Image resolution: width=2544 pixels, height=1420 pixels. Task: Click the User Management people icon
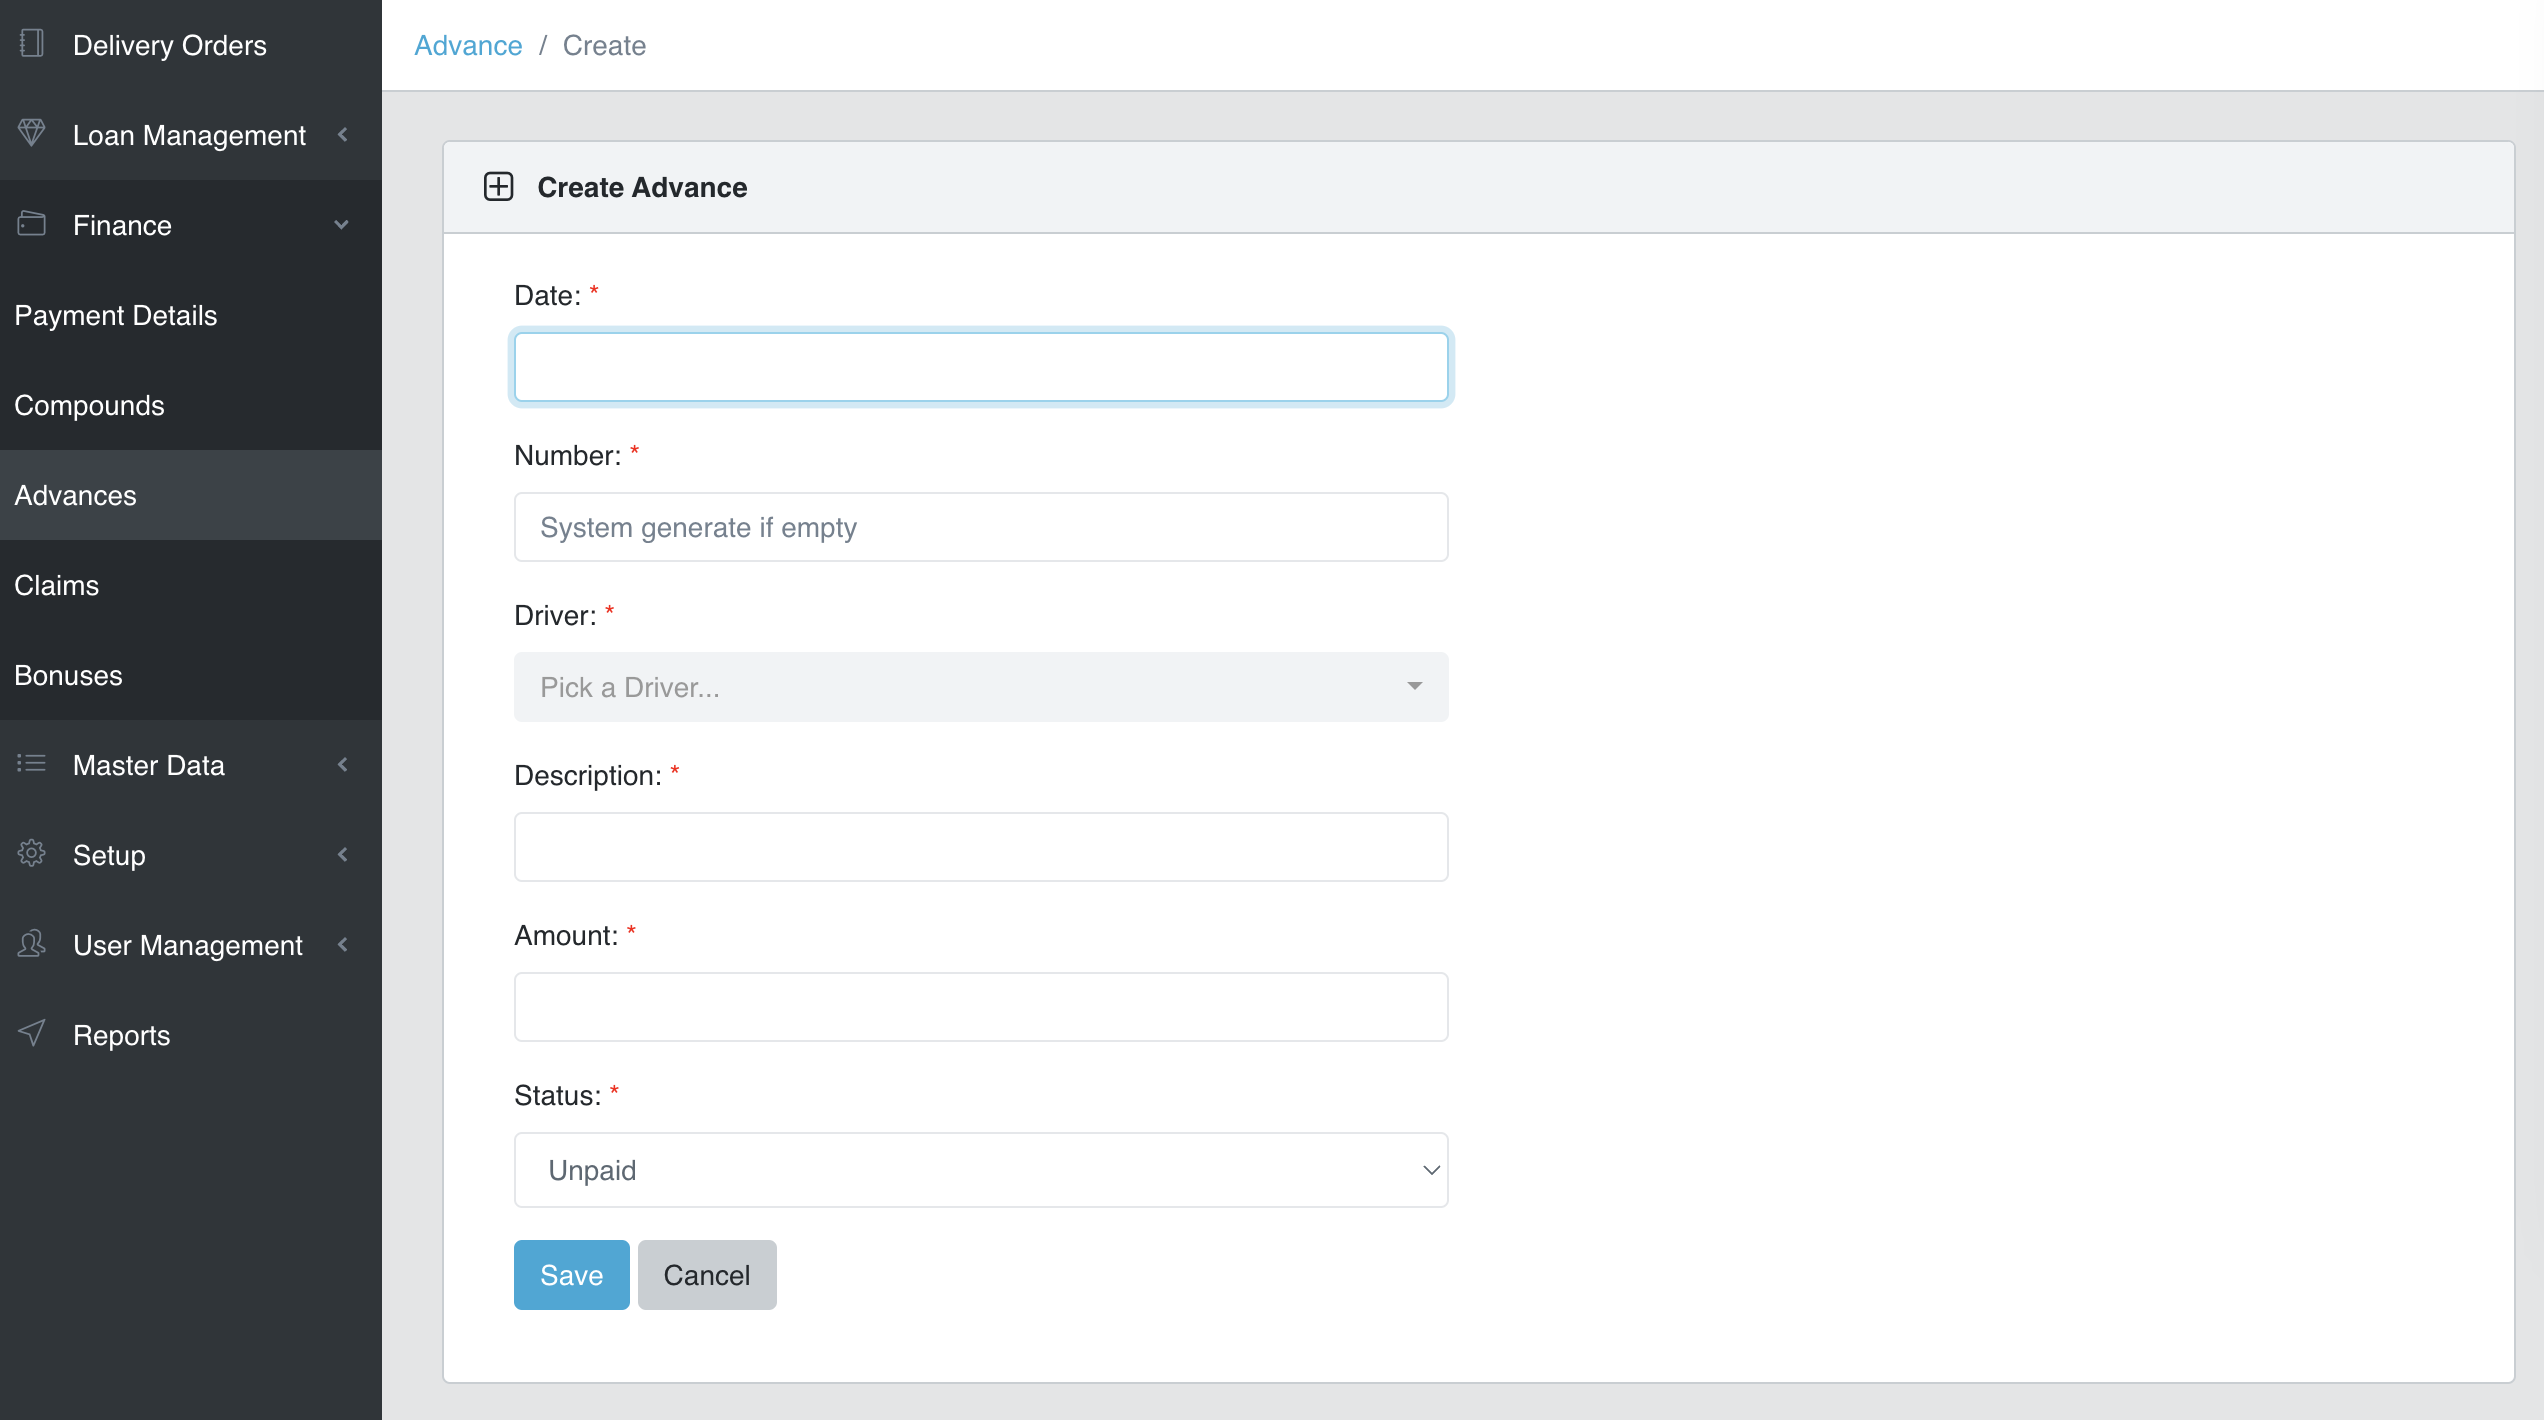pos(32,944)
